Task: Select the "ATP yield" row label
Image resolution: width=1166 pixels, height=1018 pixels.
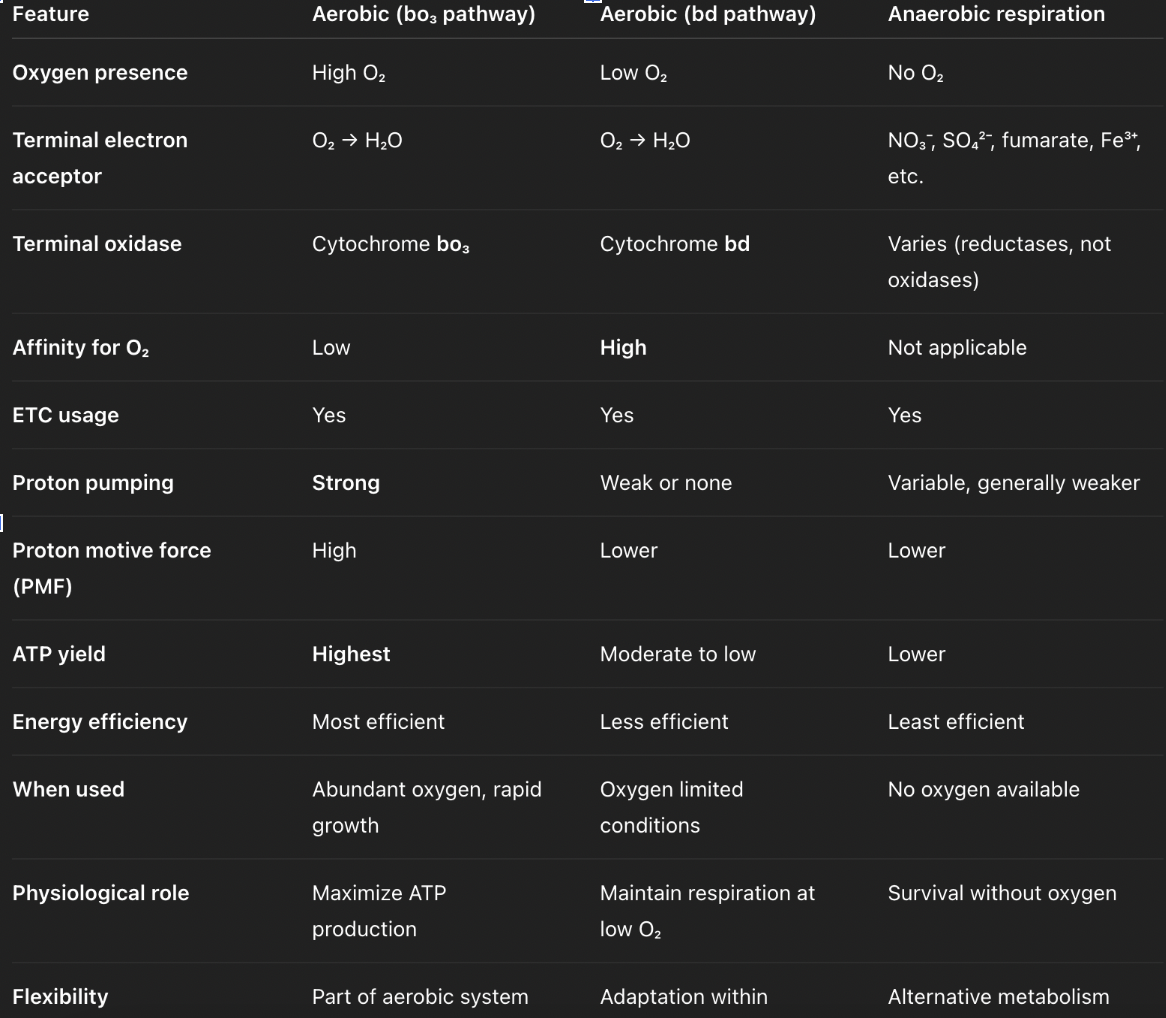Action: click(59, 654)
